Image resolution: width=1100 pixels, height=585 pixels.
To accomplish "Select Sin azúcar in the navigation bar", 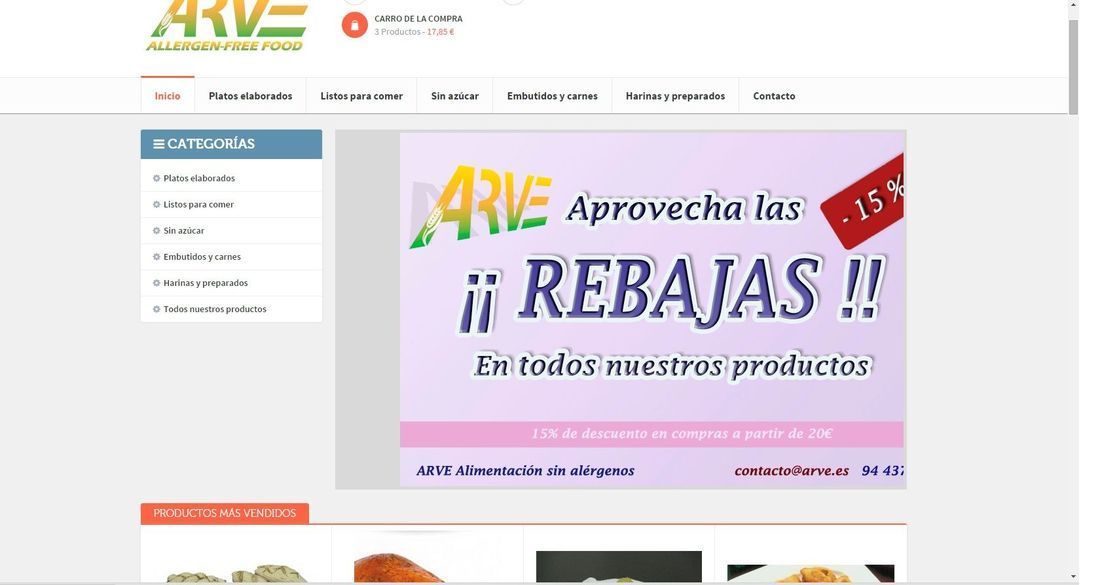I will click(x=455, y=96).
